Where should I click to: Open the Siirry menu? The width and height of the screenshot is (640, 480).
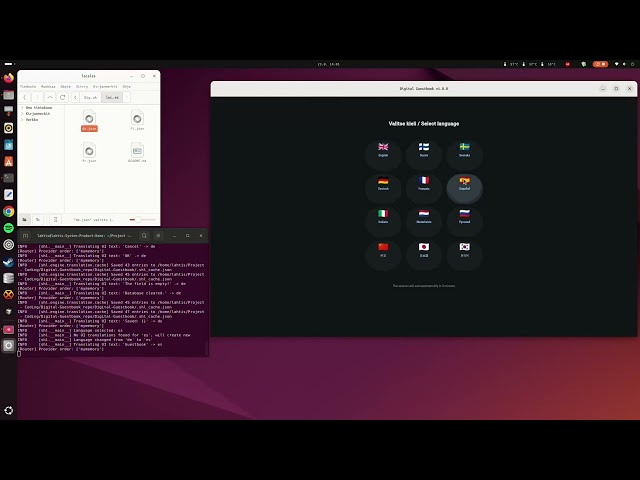pyautogui.click(x=82, y=87)
